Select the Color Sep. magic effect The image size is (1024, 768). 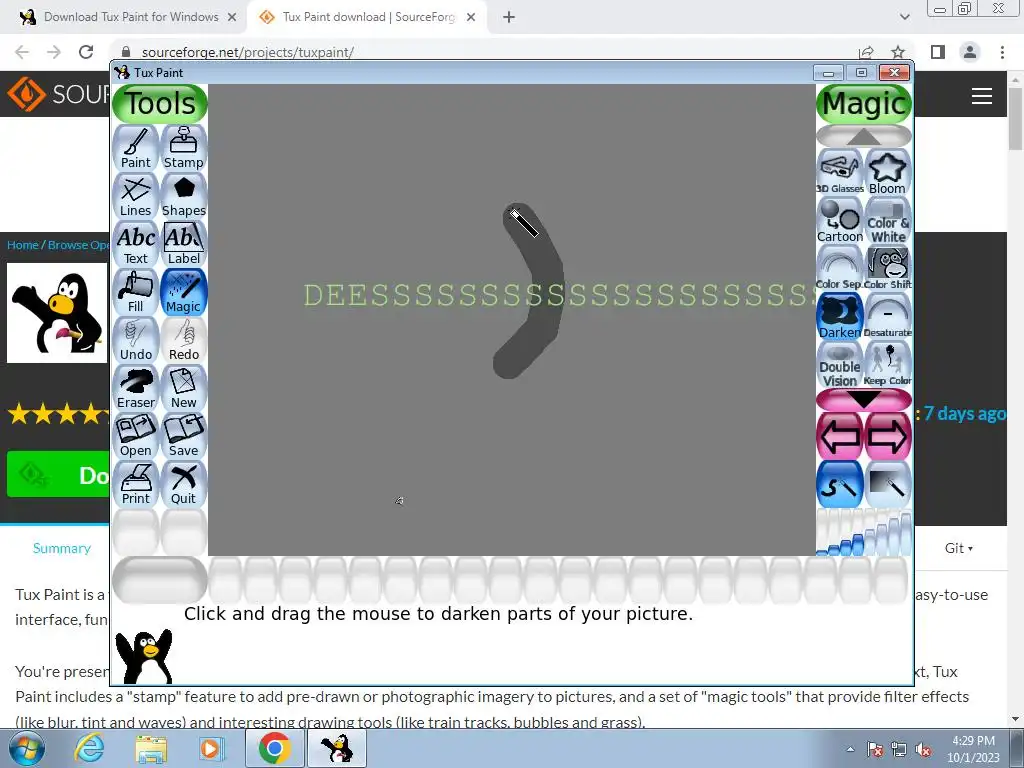(x=840, y=268)
